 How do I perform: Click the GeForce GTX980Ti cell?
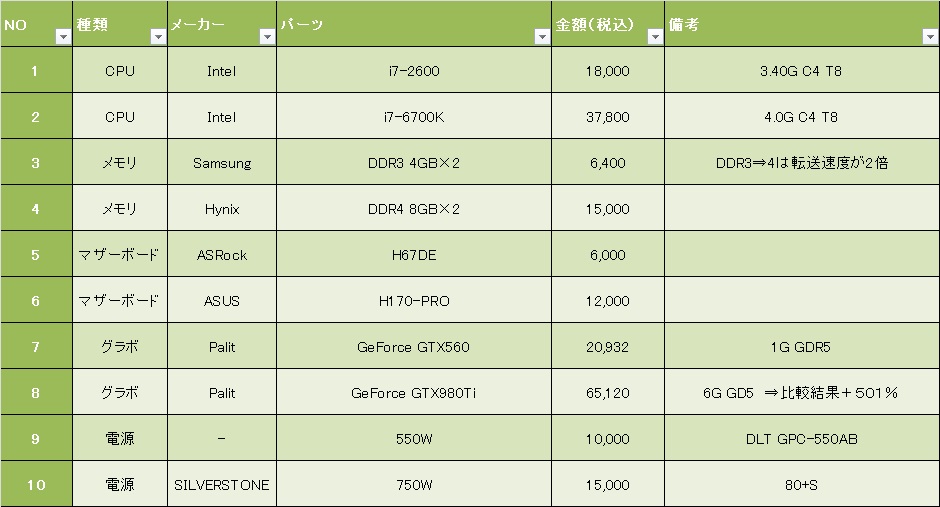pyautogui.click(x=413, y=393)
